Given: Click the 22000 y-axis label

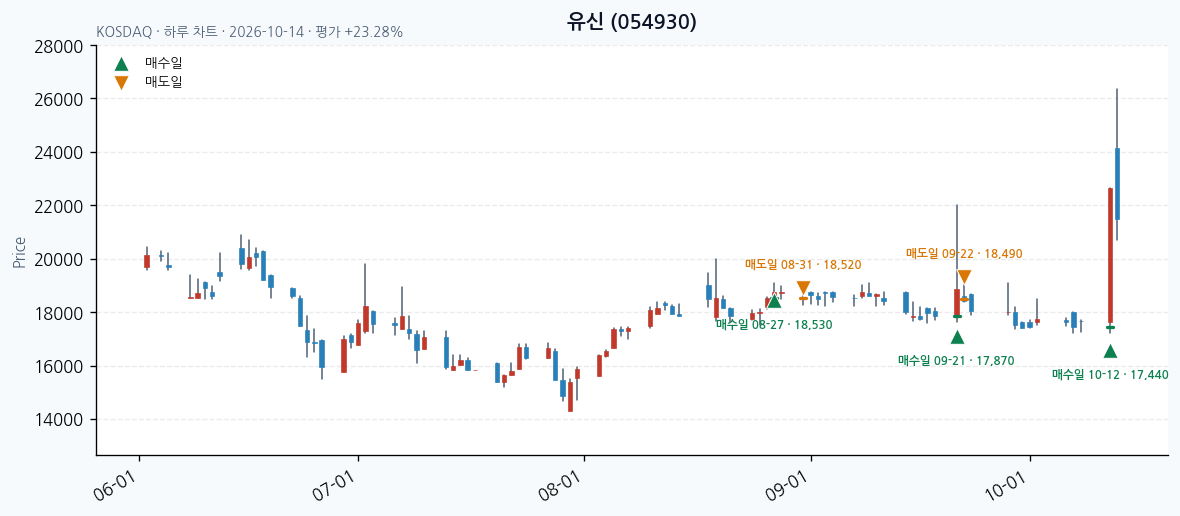Looking at the screenshot, I should click(x=59, y=206).
